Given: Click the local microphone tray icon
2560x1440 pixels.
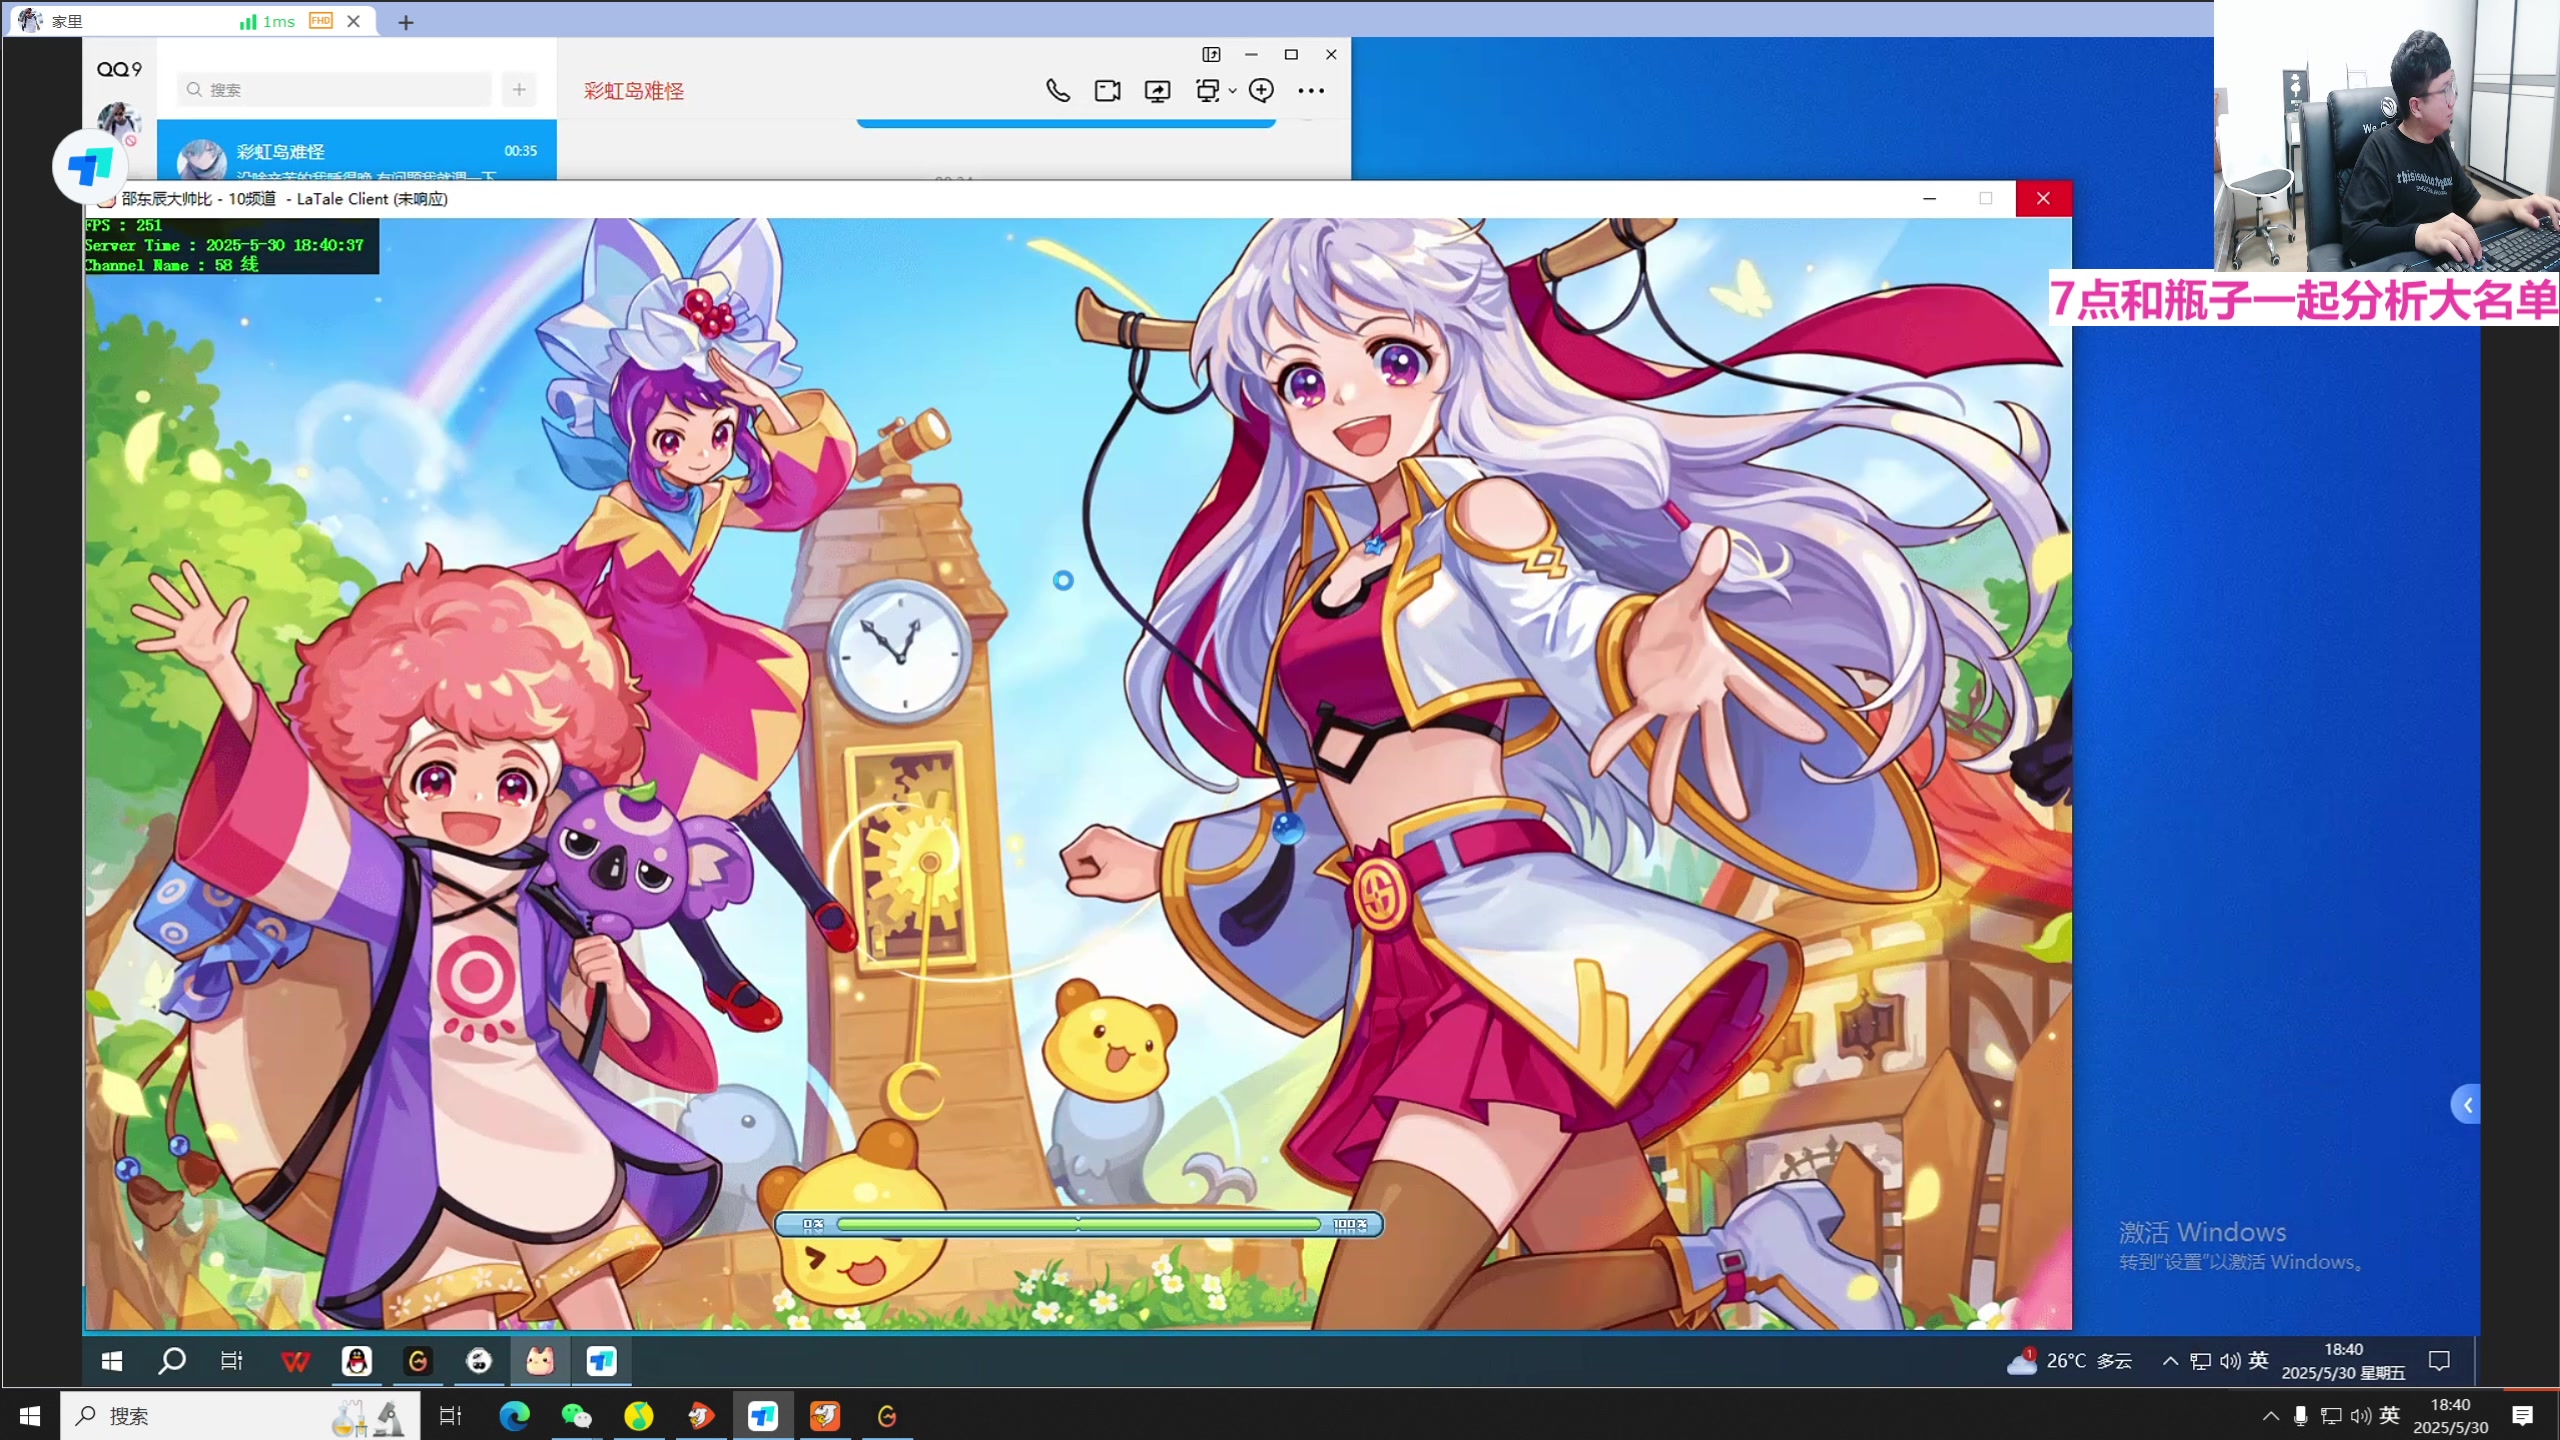Looking at the screenshot, I should (x=2301, y=1416).
